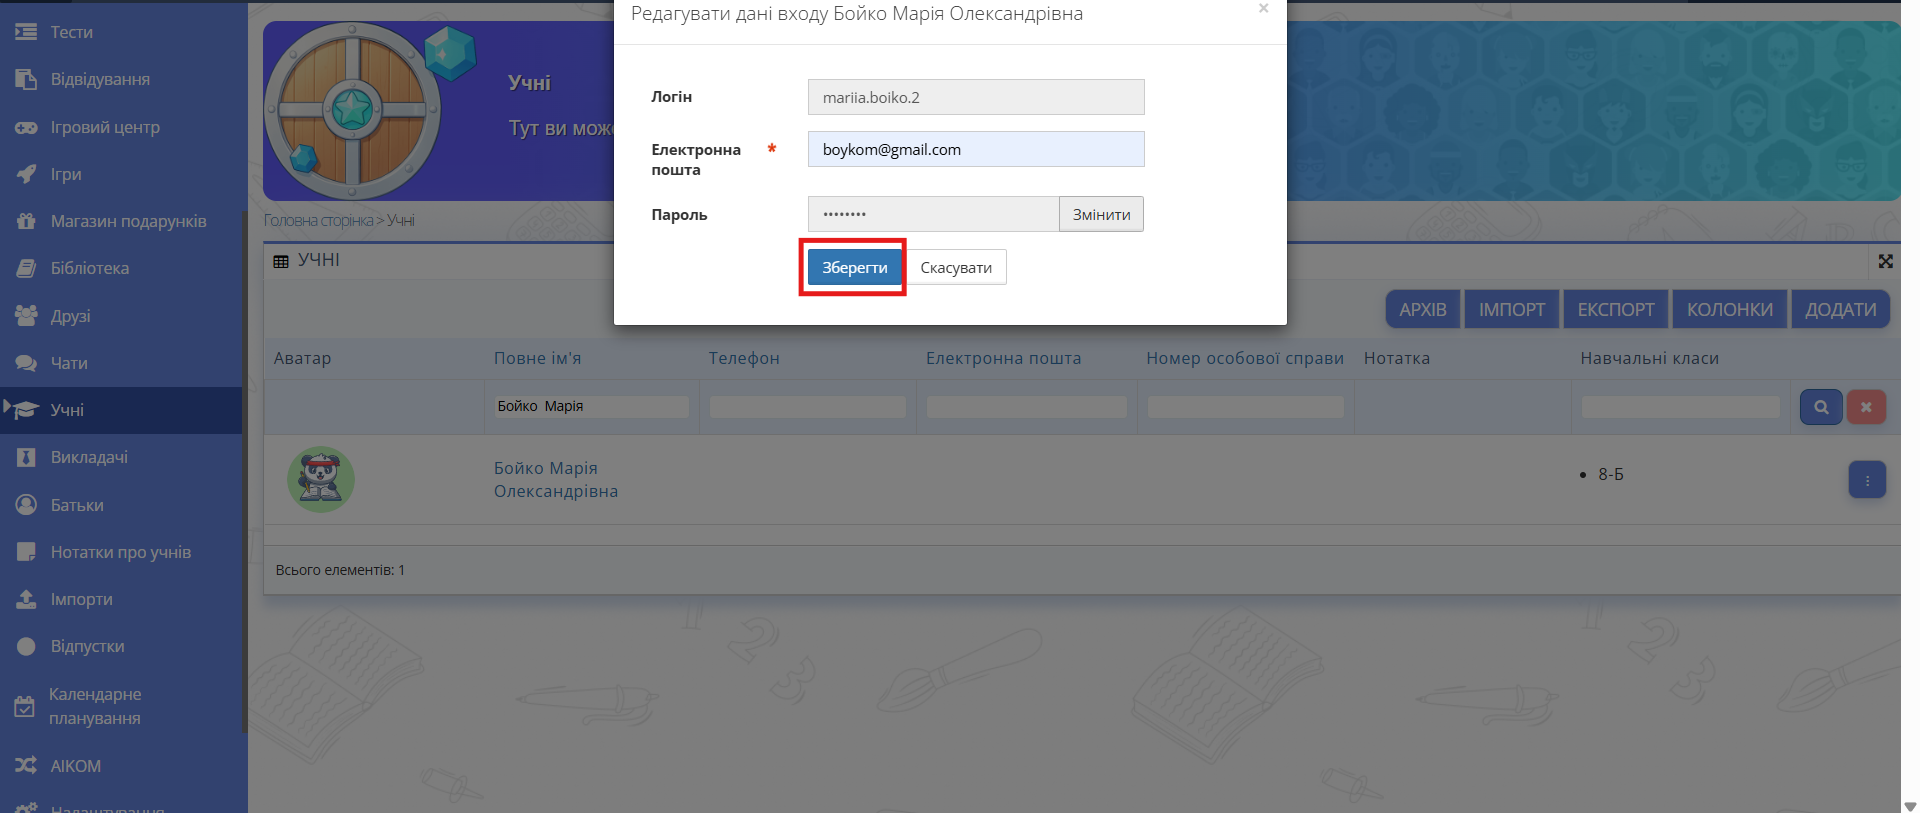
Task: Open Чати in the sidebar
Action: pyautogui.click(x=69, y=363)
